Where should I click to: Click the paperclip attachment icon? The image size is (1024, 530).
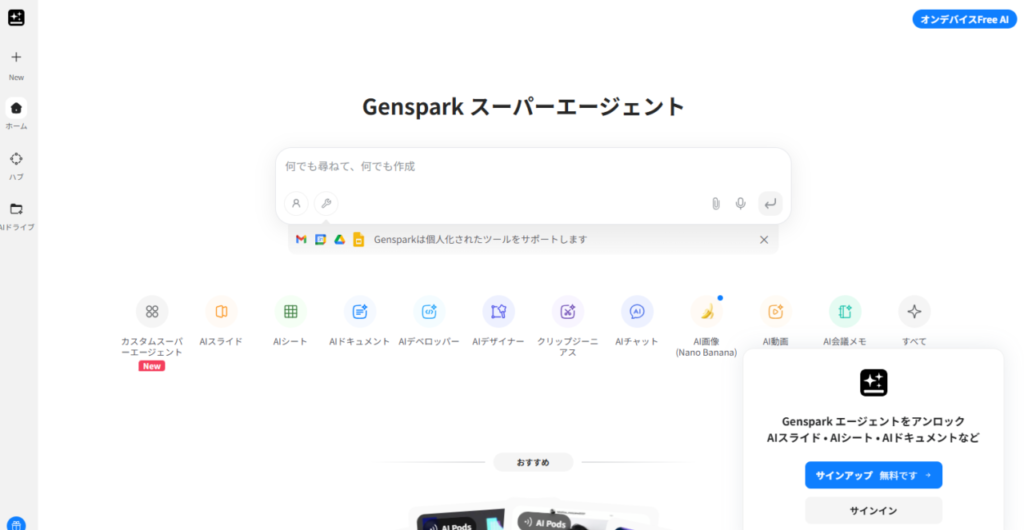(x=716, y=203)
